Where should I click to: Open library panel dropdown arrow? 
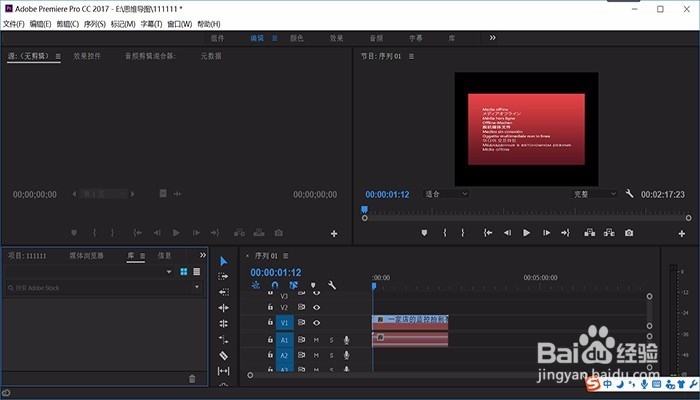[x=169, y=271]
